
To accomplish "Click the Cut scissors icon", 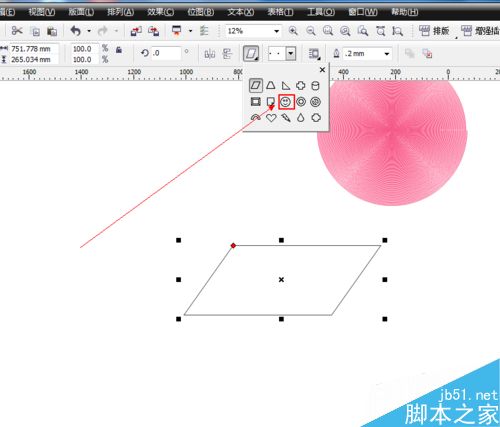I will (x=17, y=31).
